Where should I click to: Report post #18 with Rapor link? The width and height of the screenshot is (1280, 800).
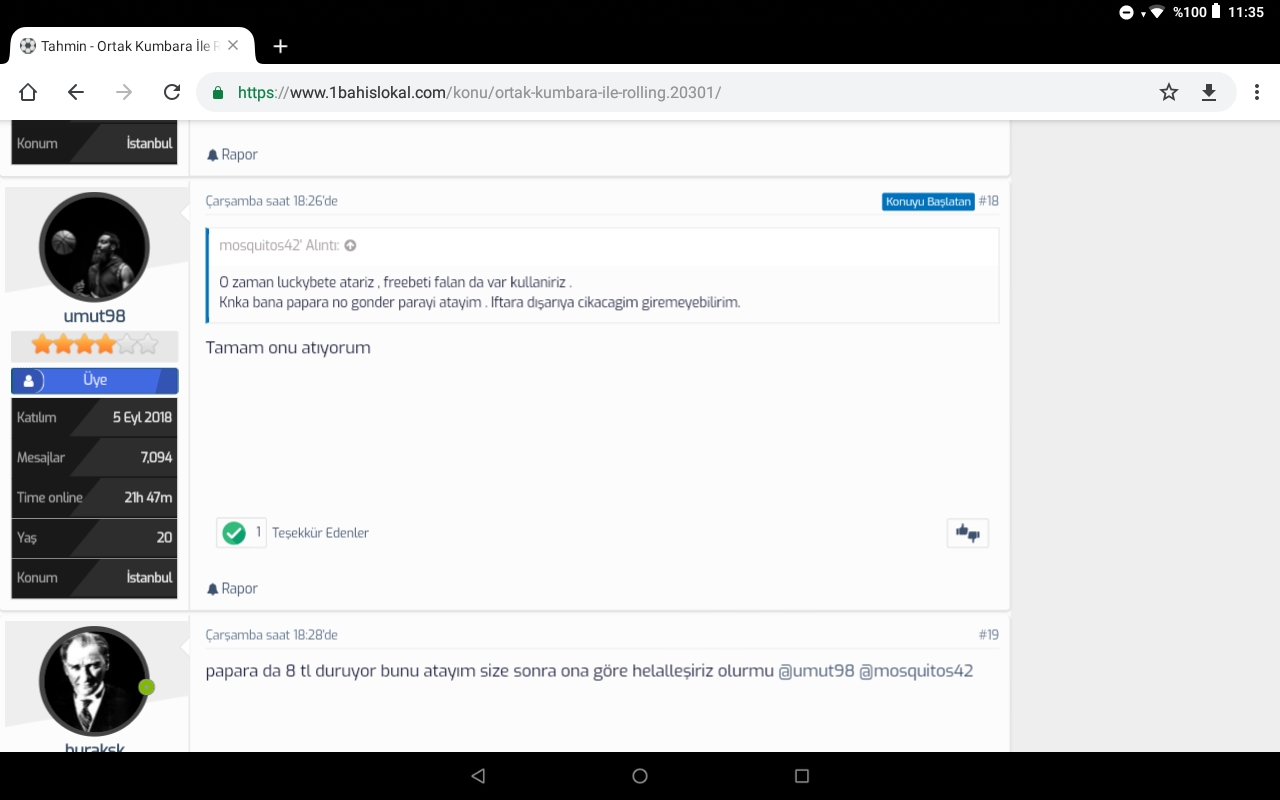[x=232, y=589]
